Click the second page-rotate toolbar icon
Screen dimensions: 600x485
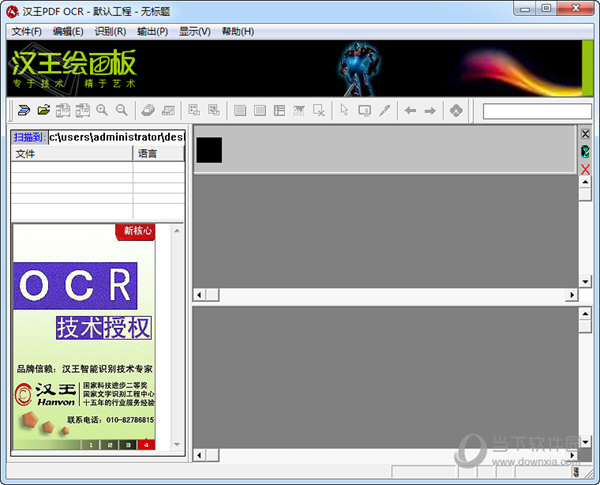82,111
